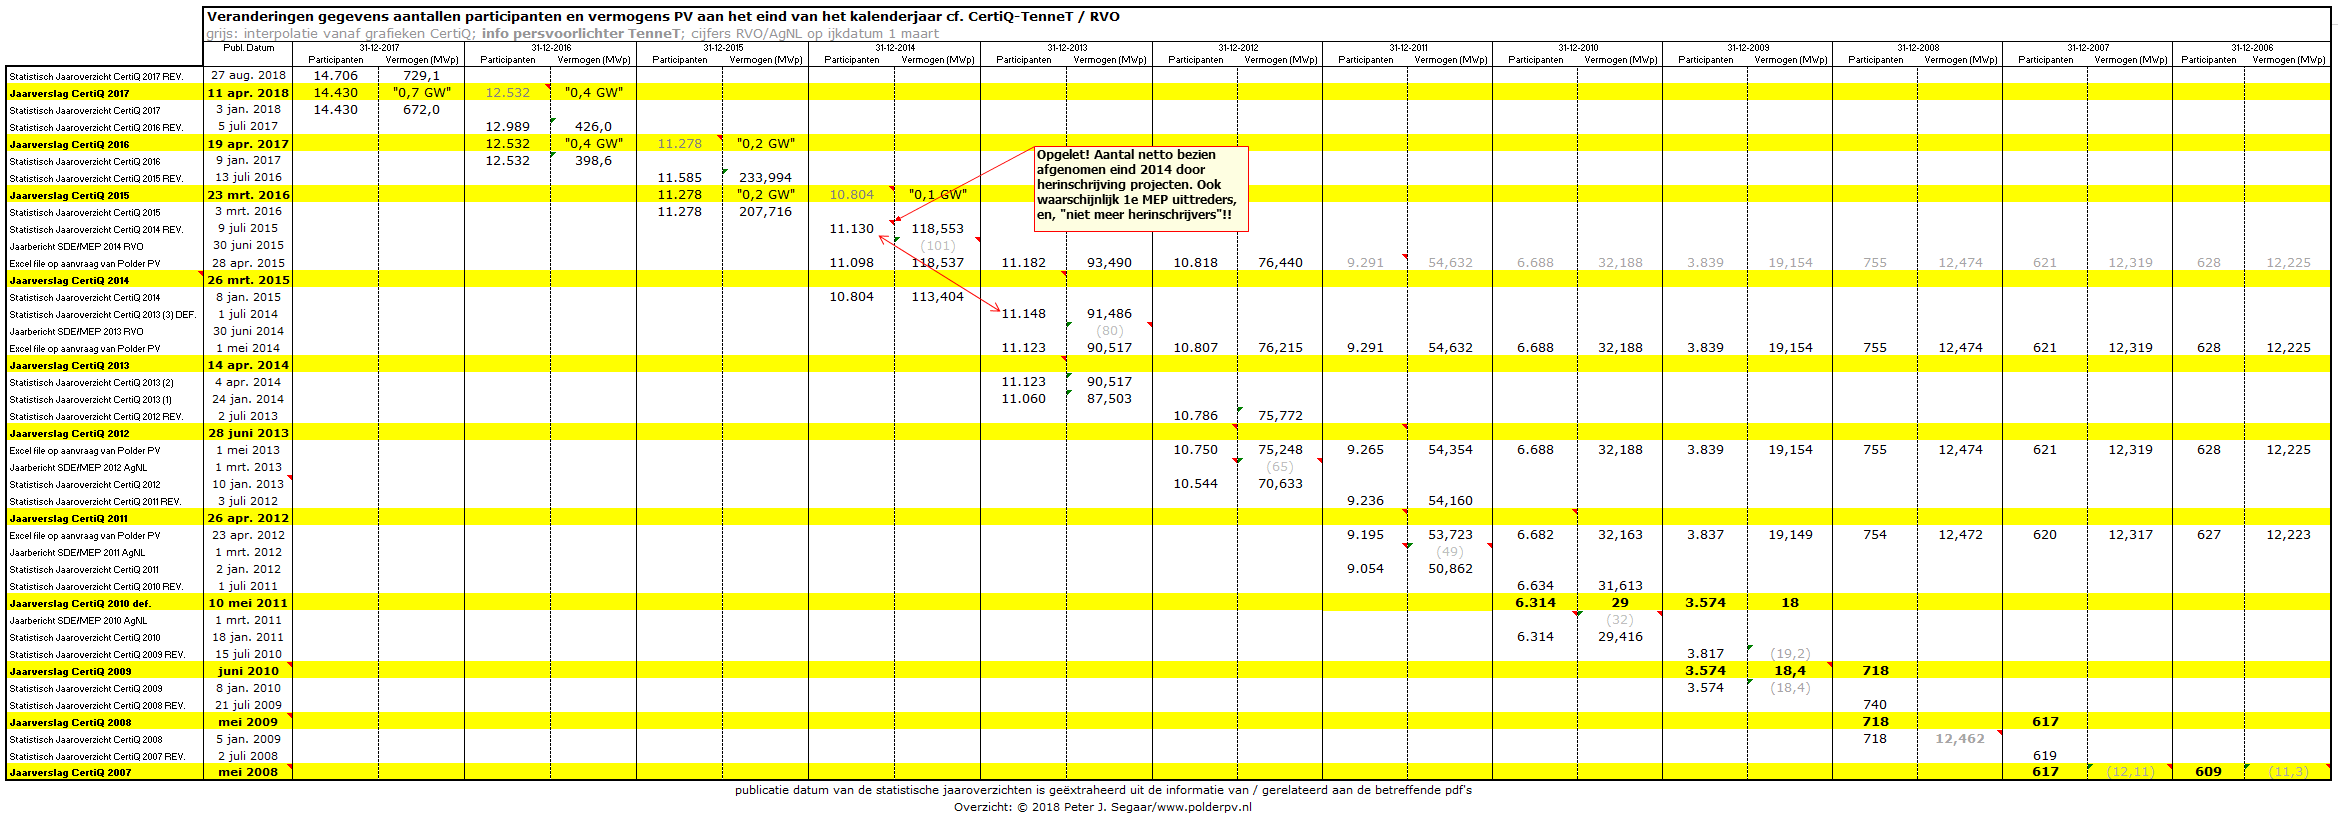
Task: Select the date cell '11 apr. 2018'
Action: [x=248, y=93]
